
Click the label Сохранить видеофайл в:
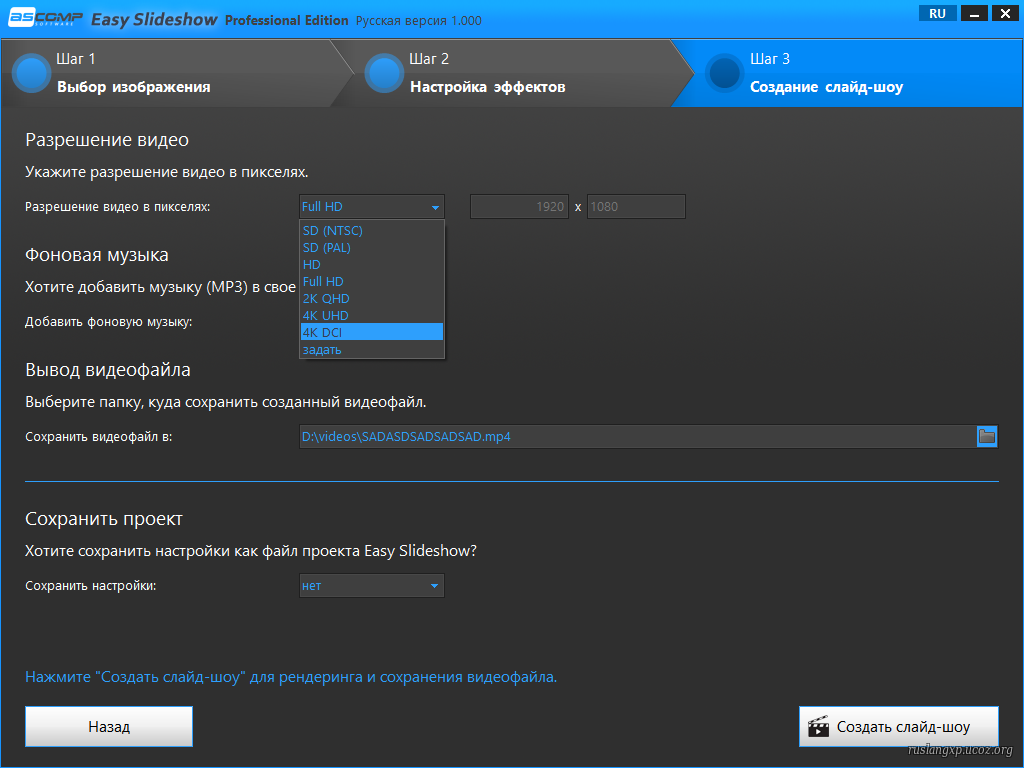pos(99,437)
